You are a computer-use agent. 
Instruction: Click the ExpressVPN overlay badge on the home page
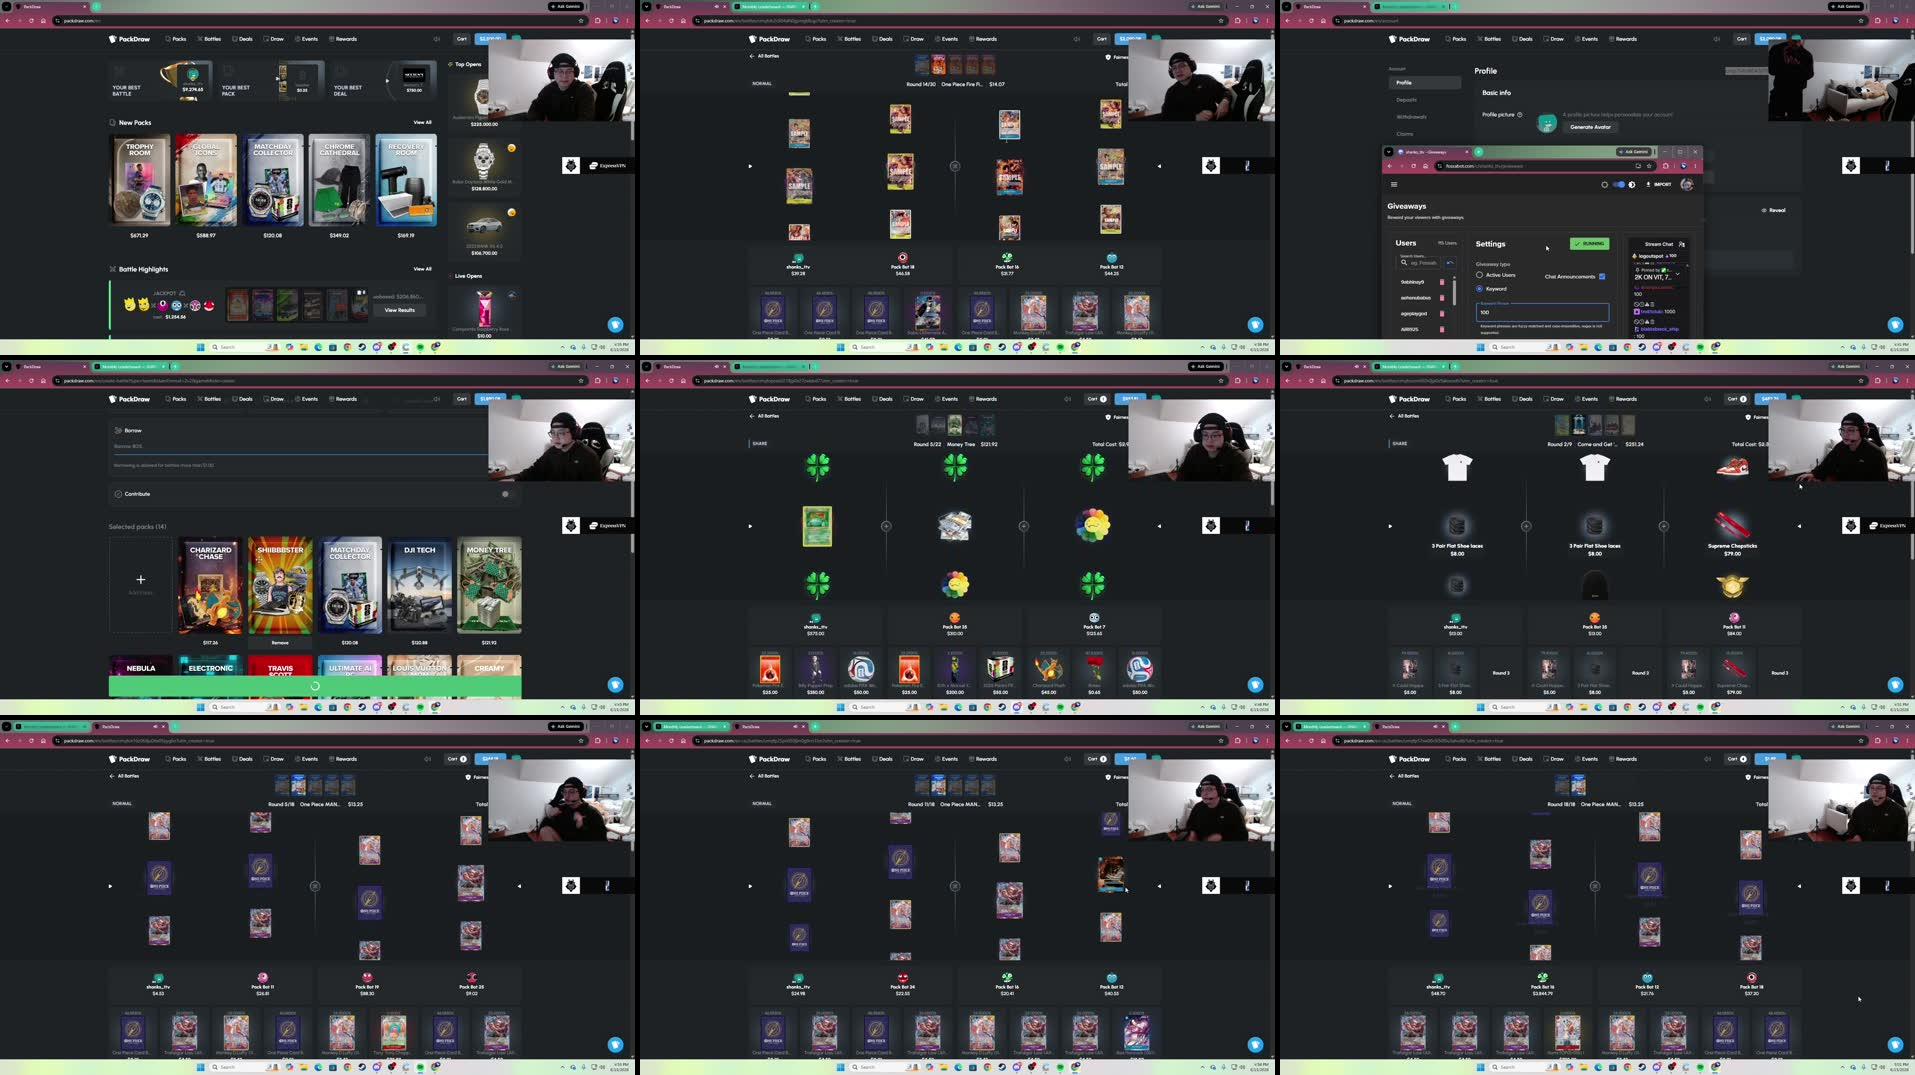click(607, 165)
